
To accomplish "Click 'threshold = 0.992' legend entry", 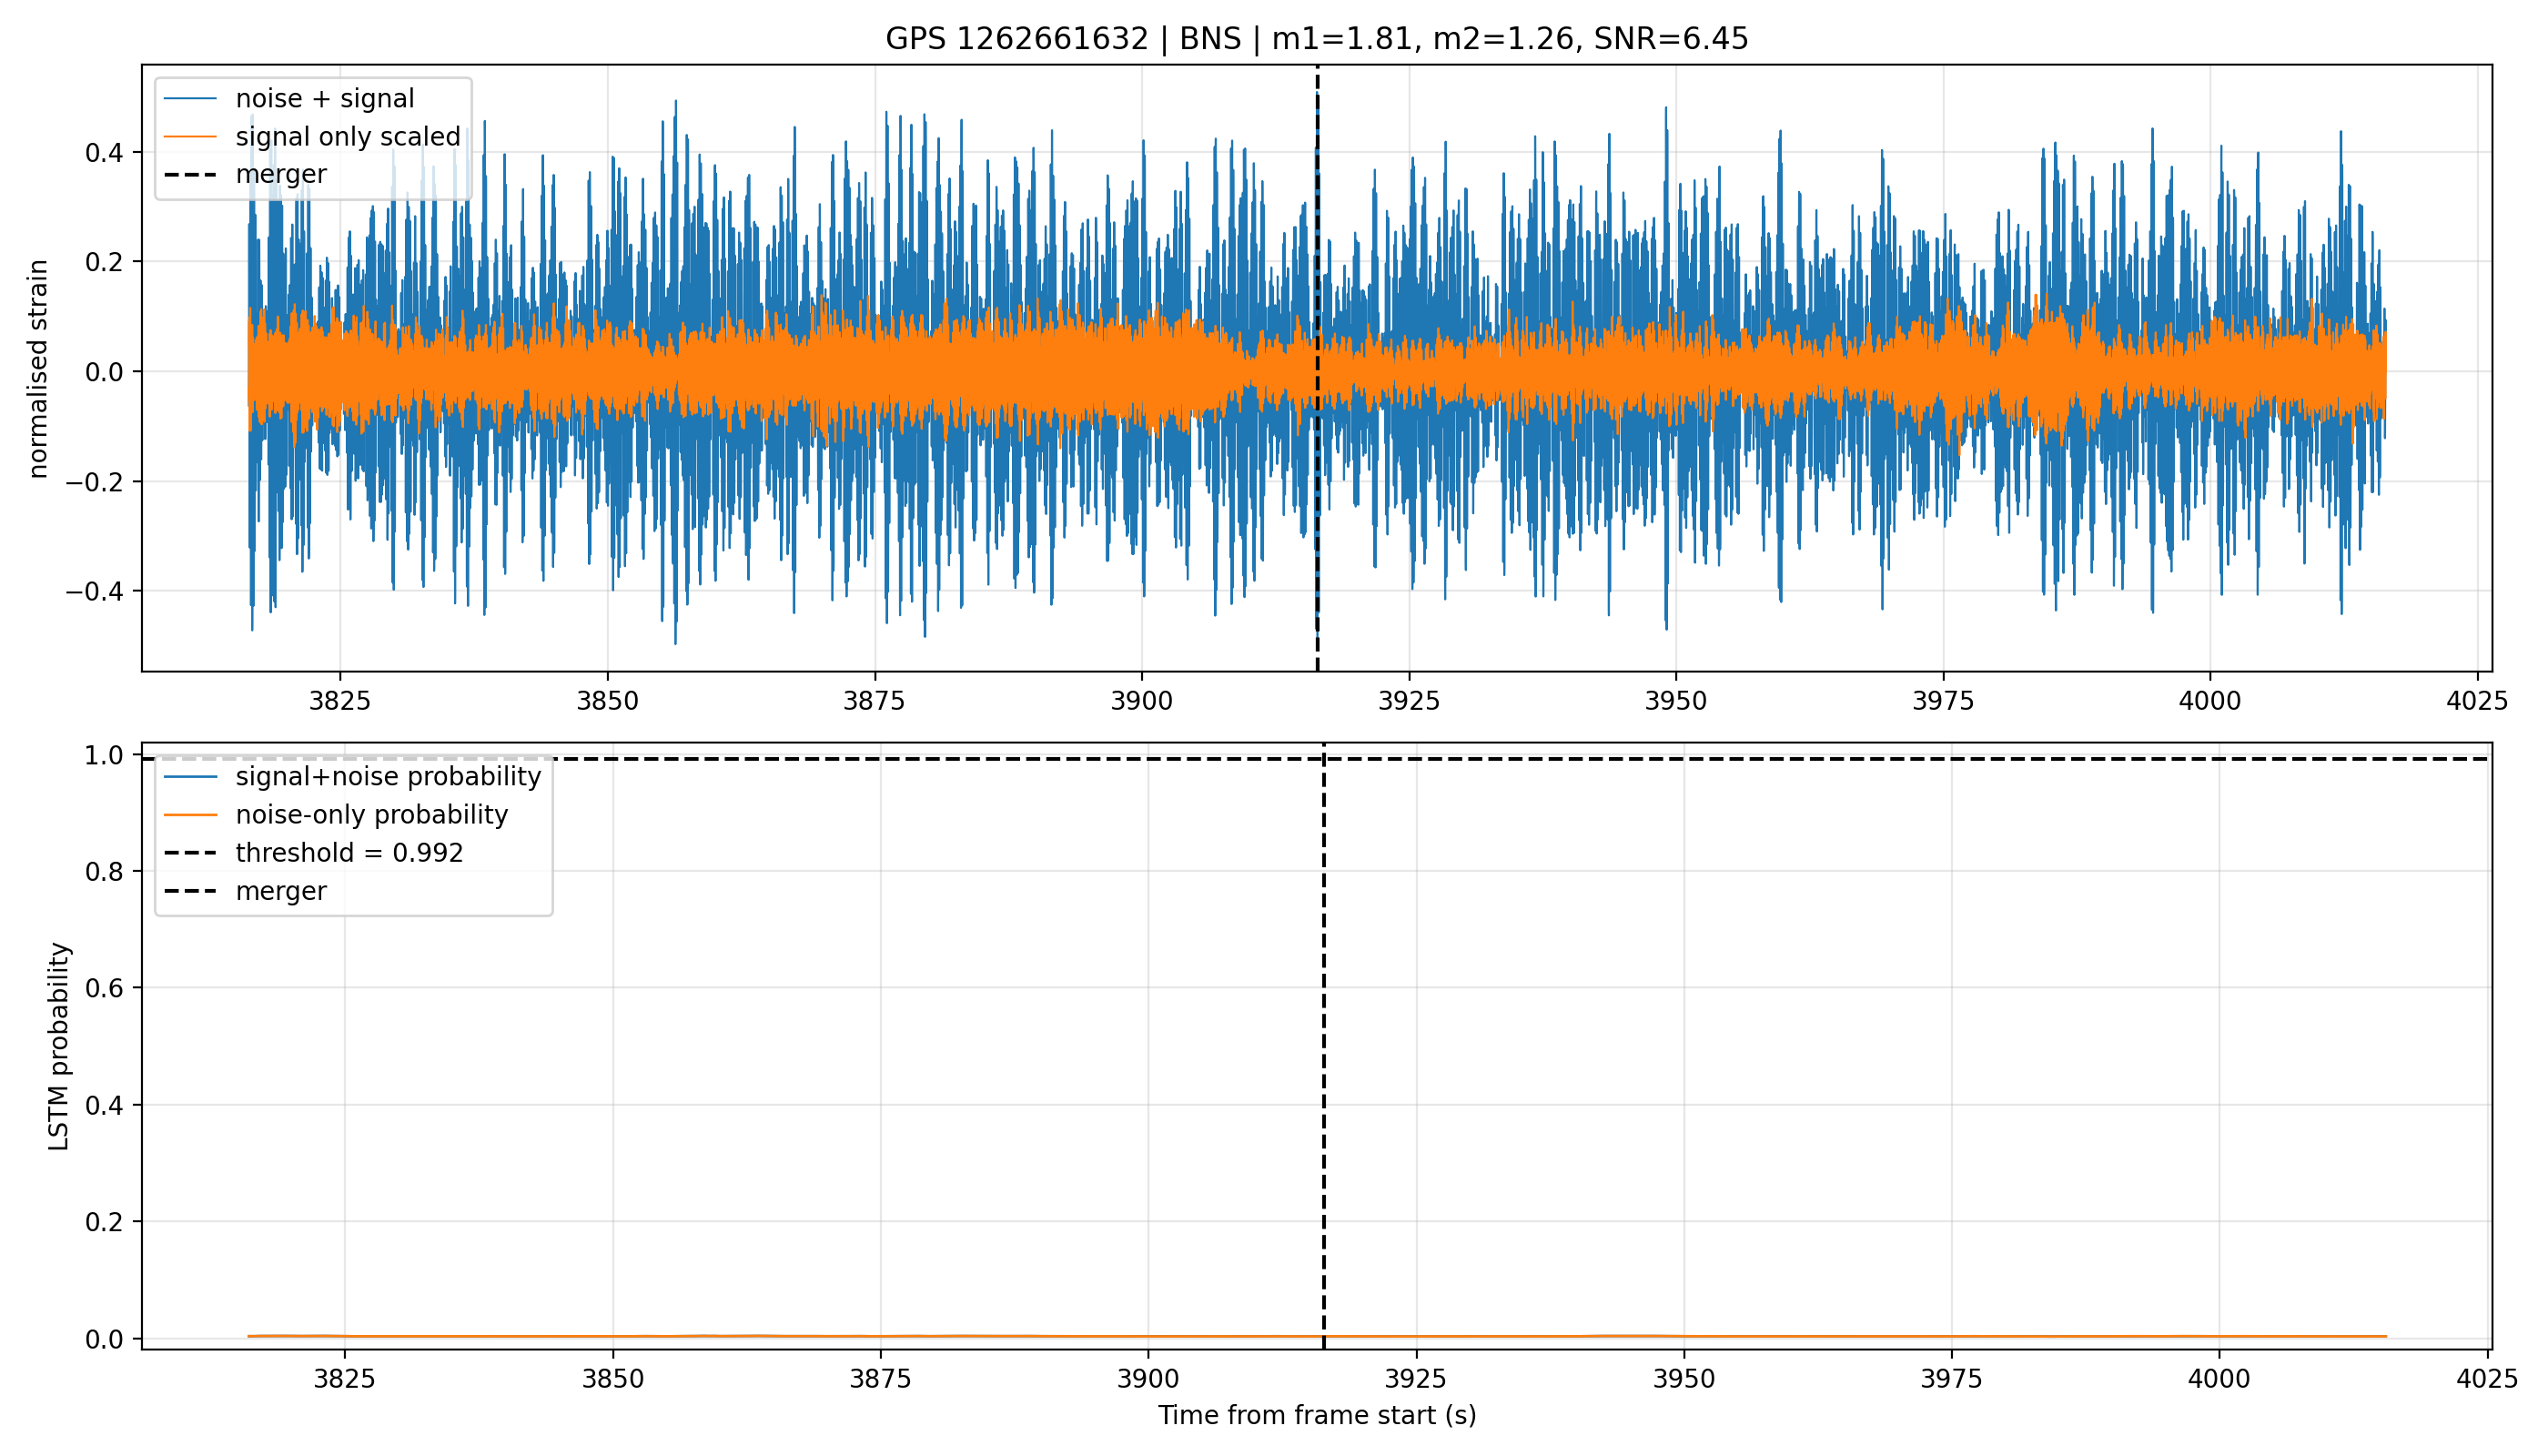I will (x=349, y=853).
